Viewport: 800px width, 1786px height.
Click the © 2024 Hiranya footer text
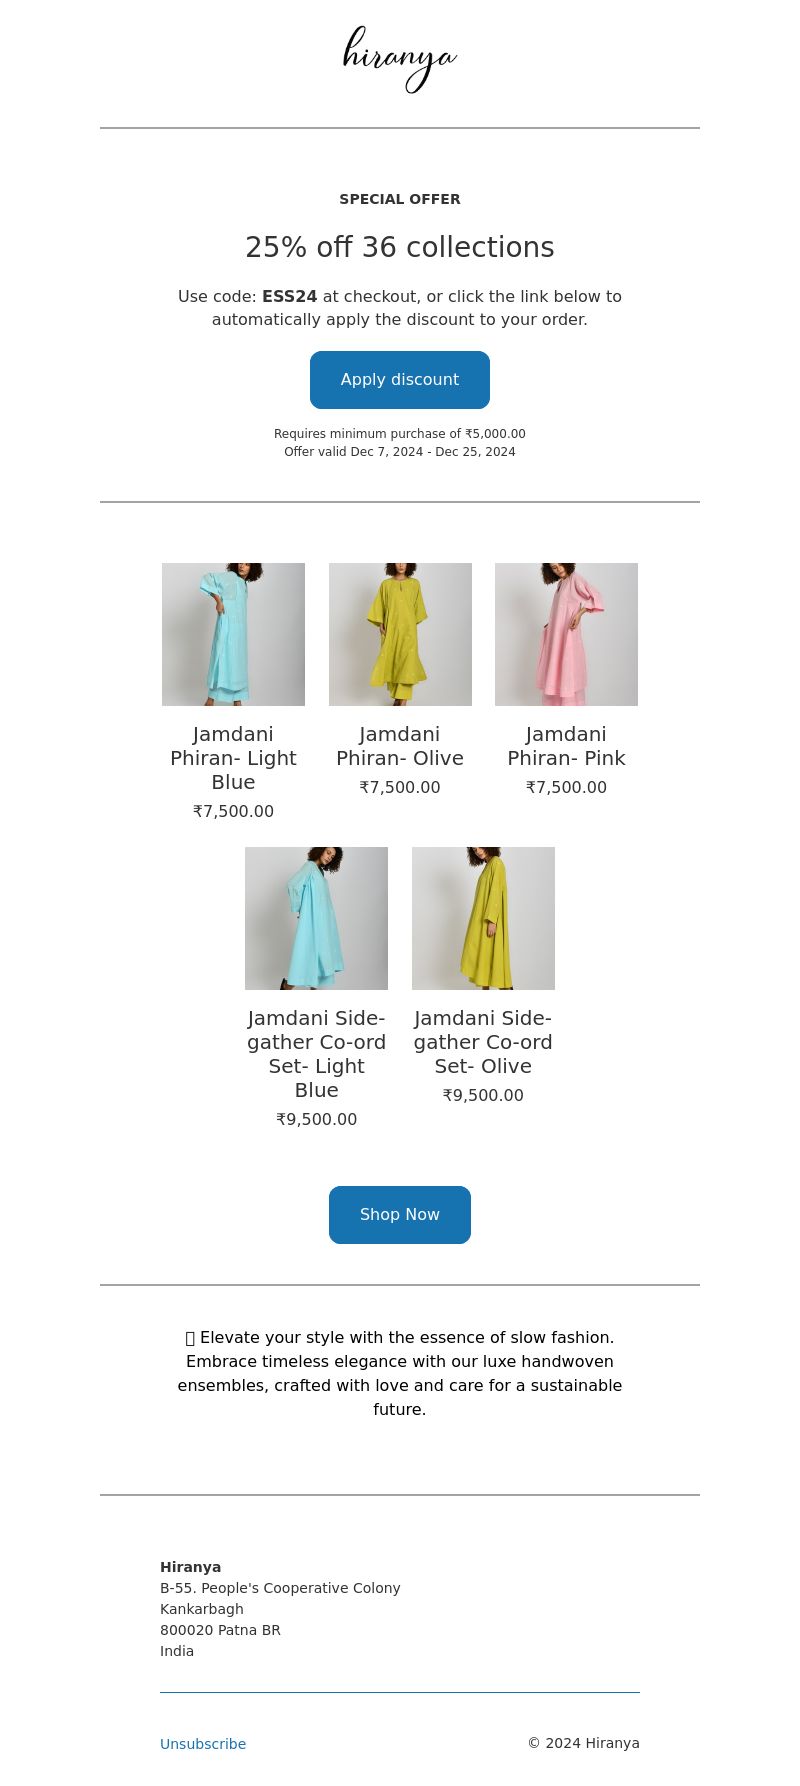click(583, 1743)
